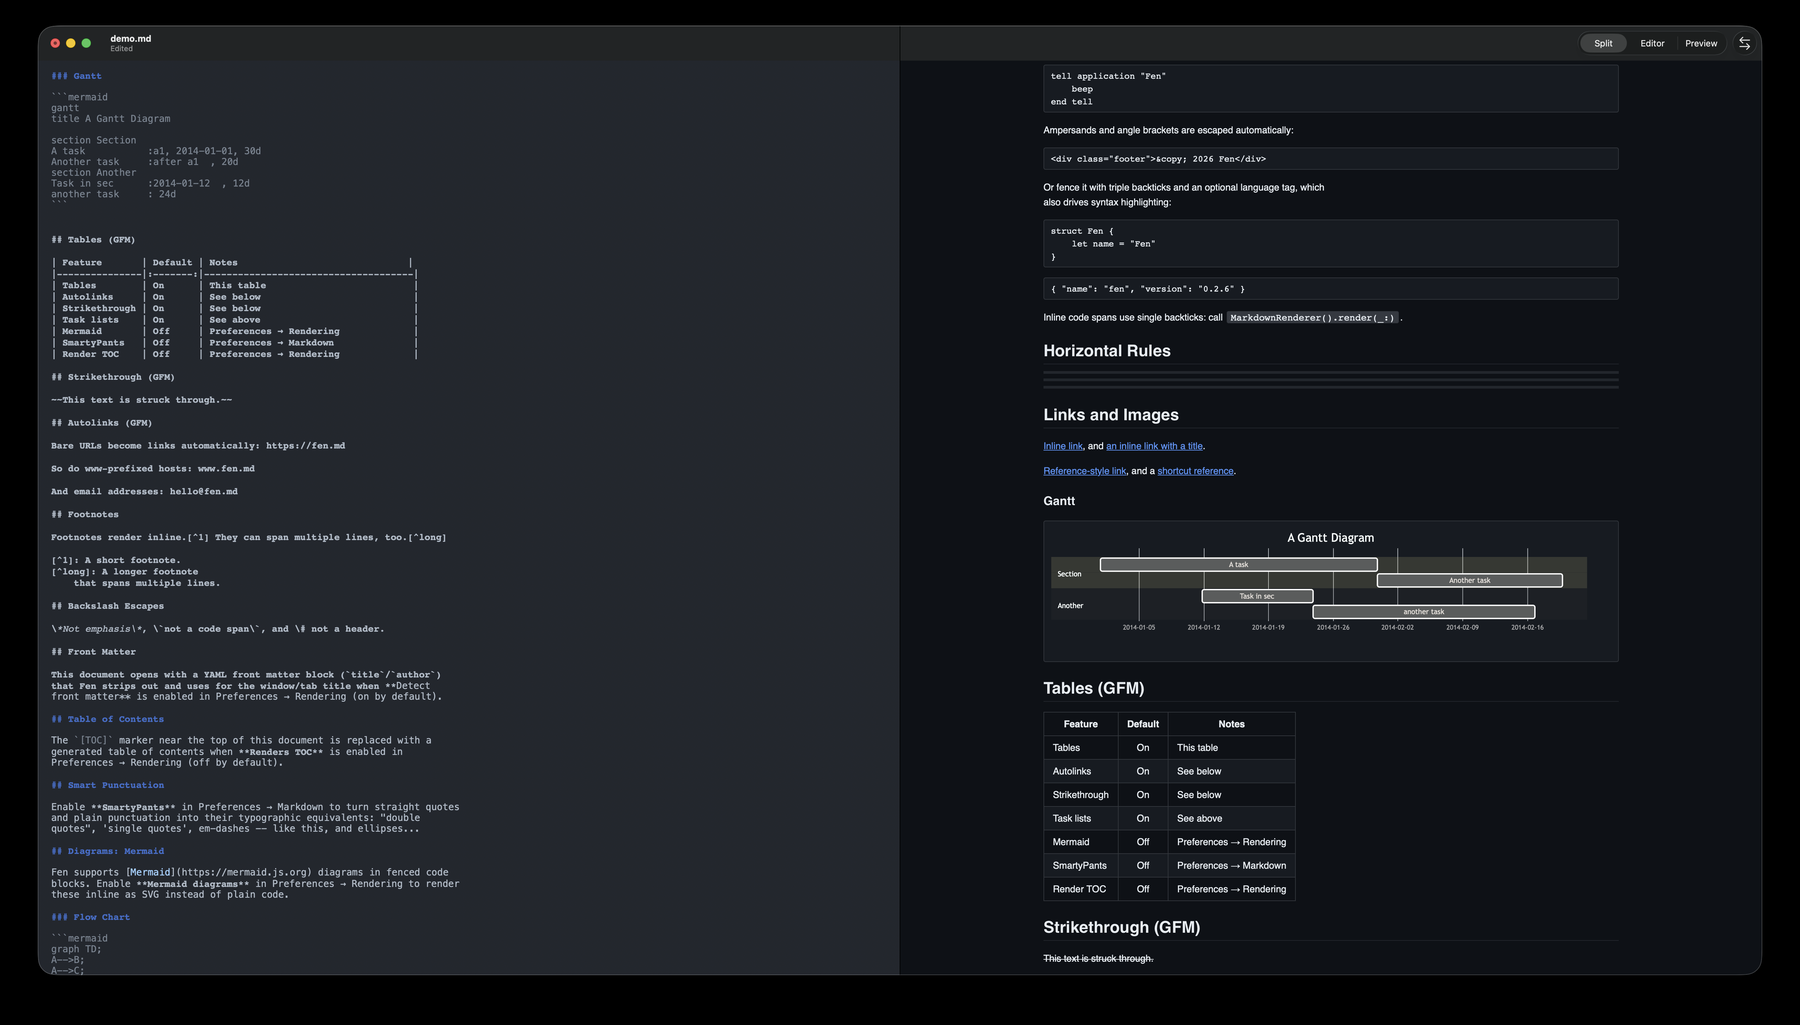Click the "Task in sec" Gantt bar
Image resolution: width=1800 pixels, height=1025 pixels.
click(x=1257, y=596)
